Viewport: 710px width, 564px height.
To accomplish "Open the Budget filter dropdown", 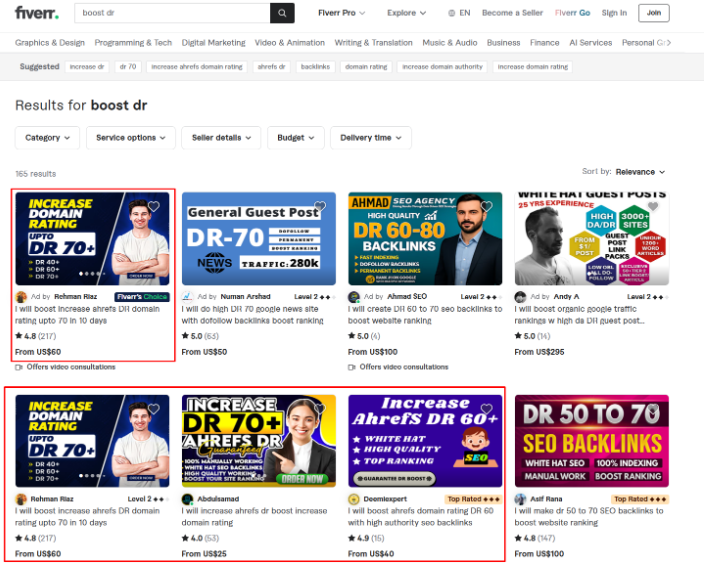I will pyautogui.click(x=297, y=138).
